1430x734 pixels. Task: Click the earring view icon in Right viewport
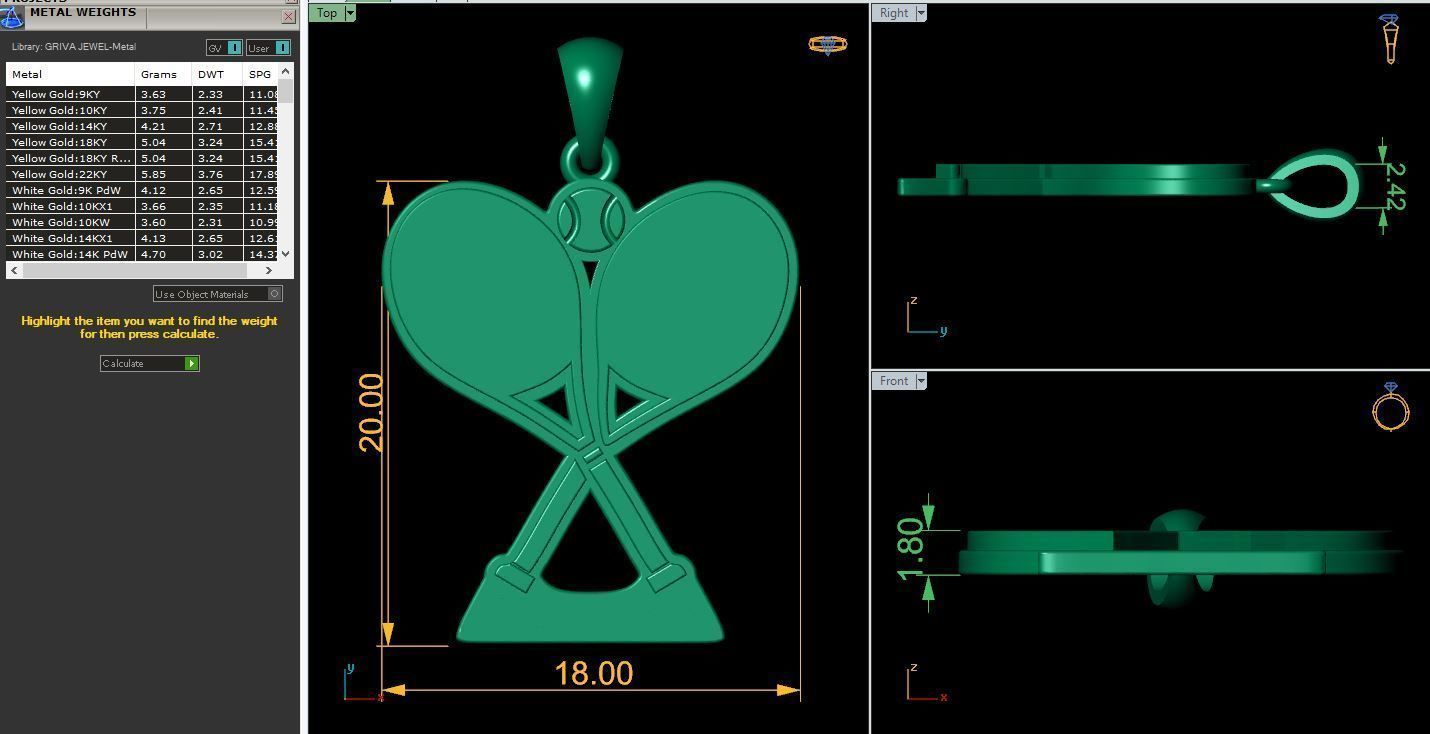point(1389,38)
